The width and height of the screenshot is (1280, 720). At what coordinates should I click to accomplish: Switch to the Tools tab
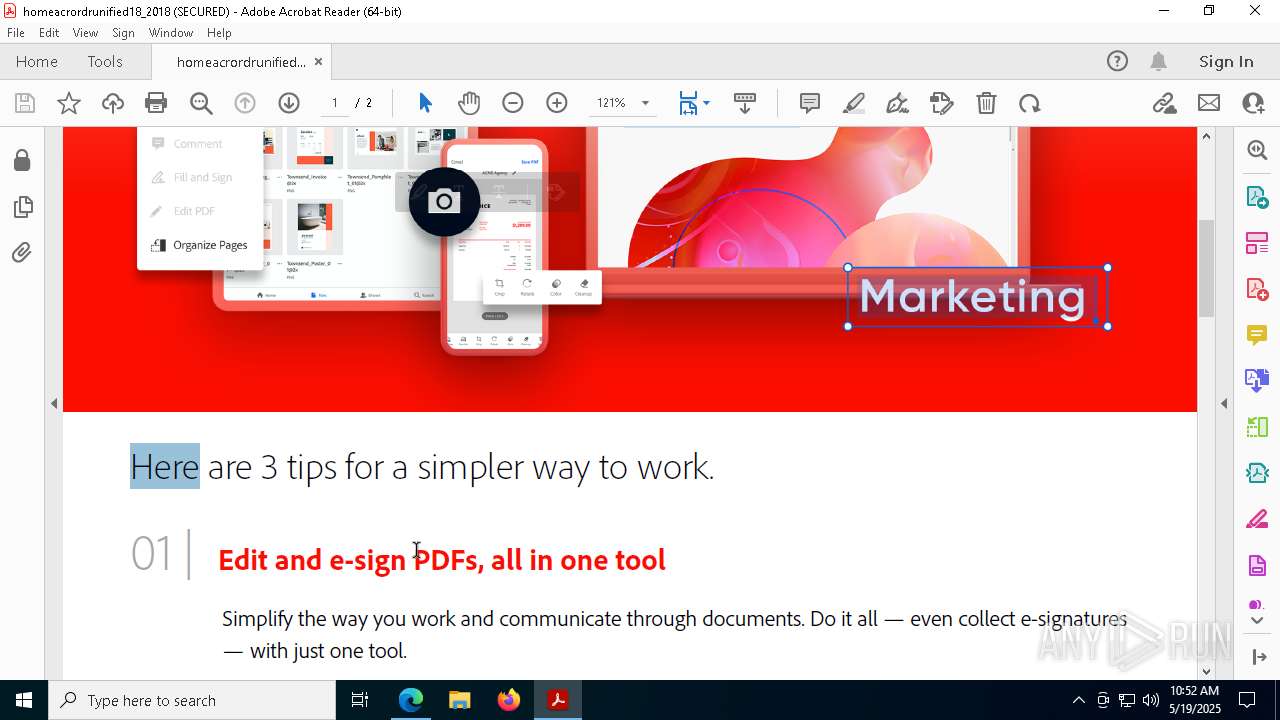coord(105,62)
